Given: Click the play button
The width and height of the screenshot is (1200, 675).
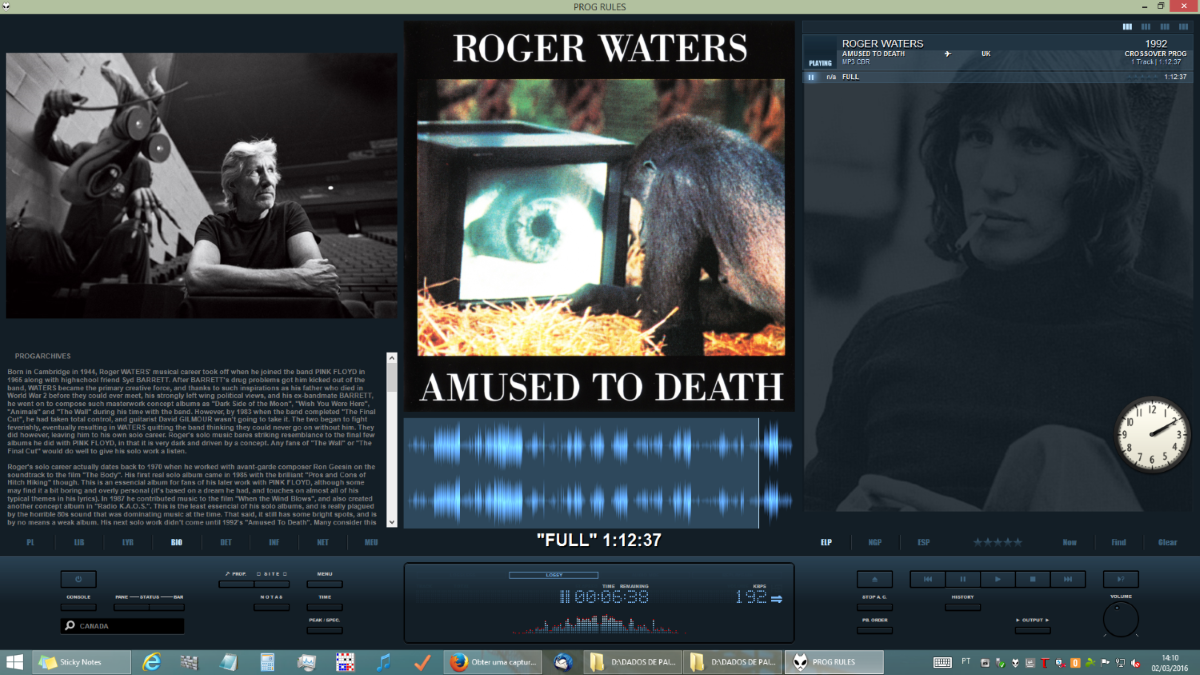Looking at the screenshot, I should pos(998,579).
